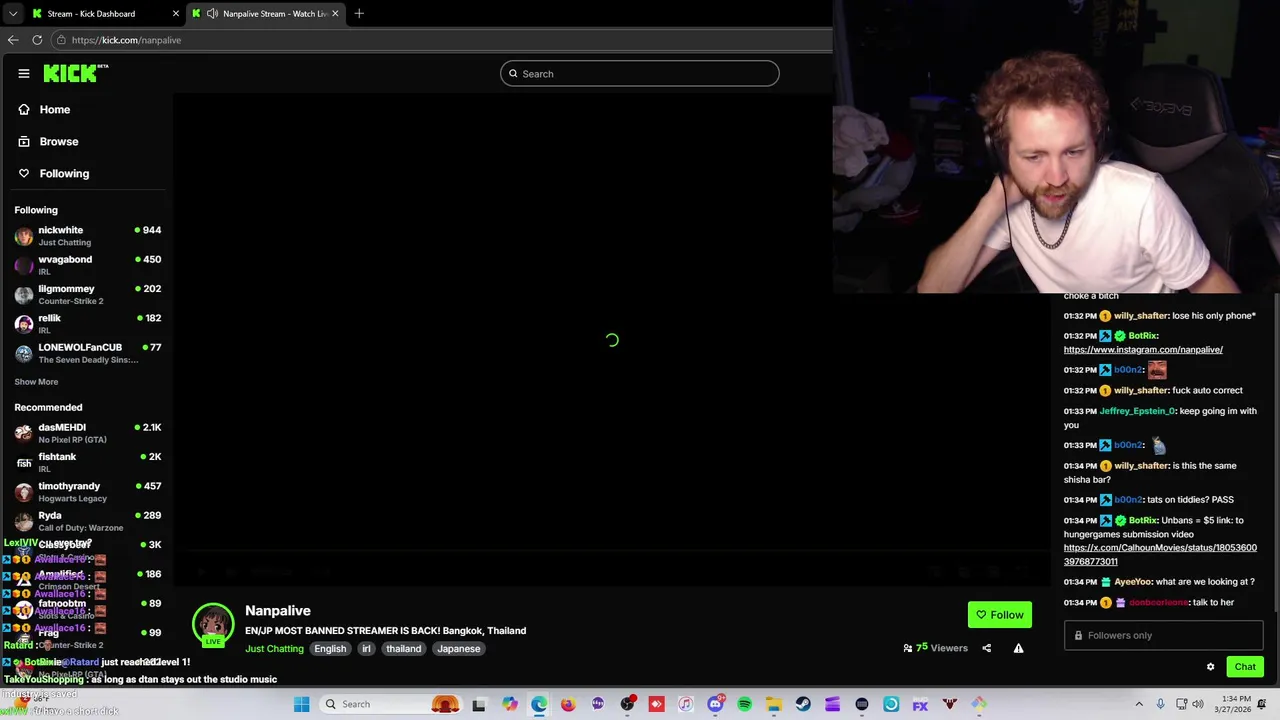Image resolution: width=1280 pixels, height=720 pixels.
Task: Open Task View in taskbar
Action: click(x=479, y=704)
